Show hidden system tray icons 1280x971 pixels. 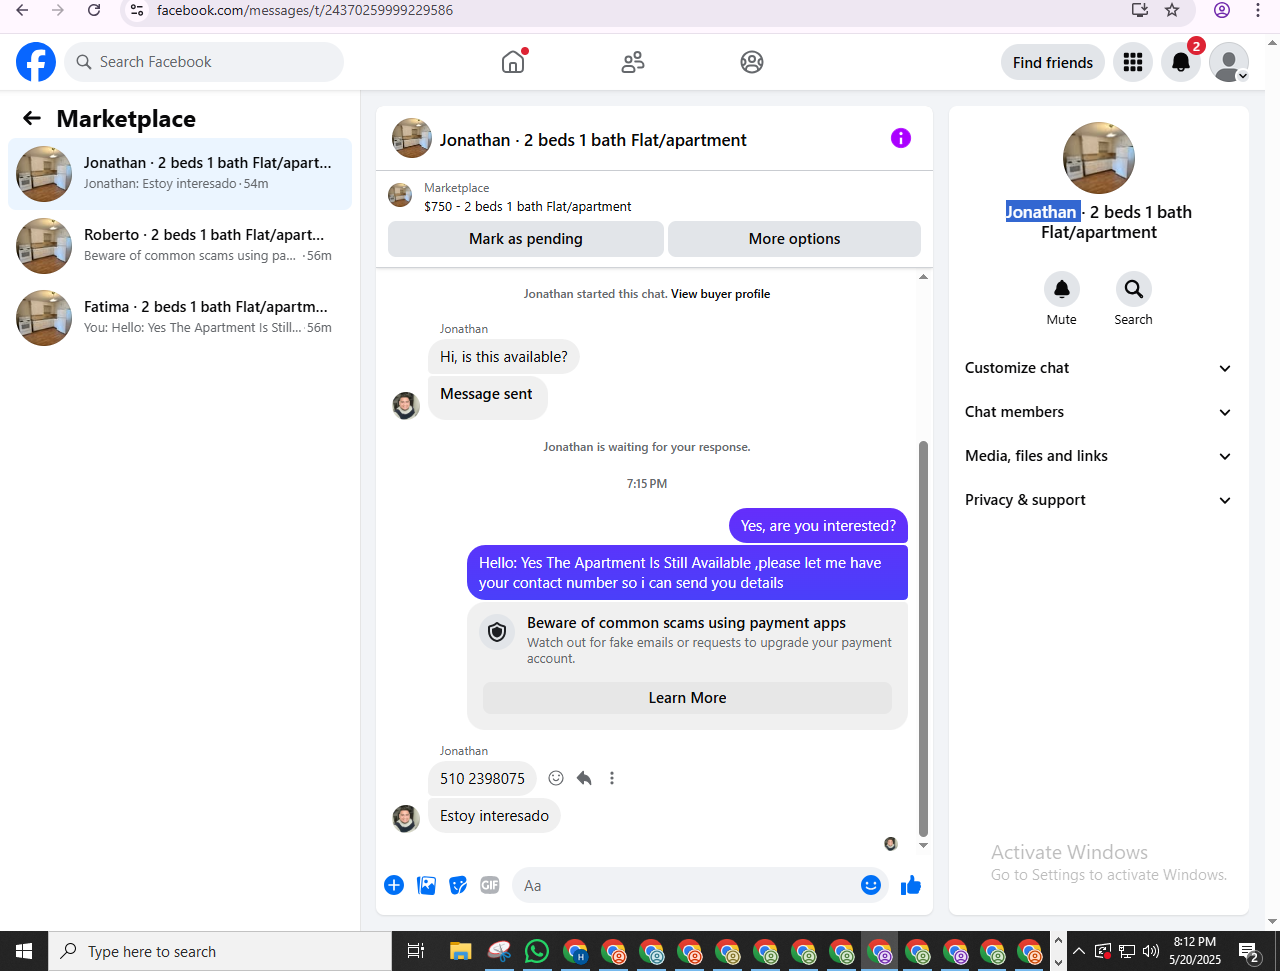(x=1079, y=951)
